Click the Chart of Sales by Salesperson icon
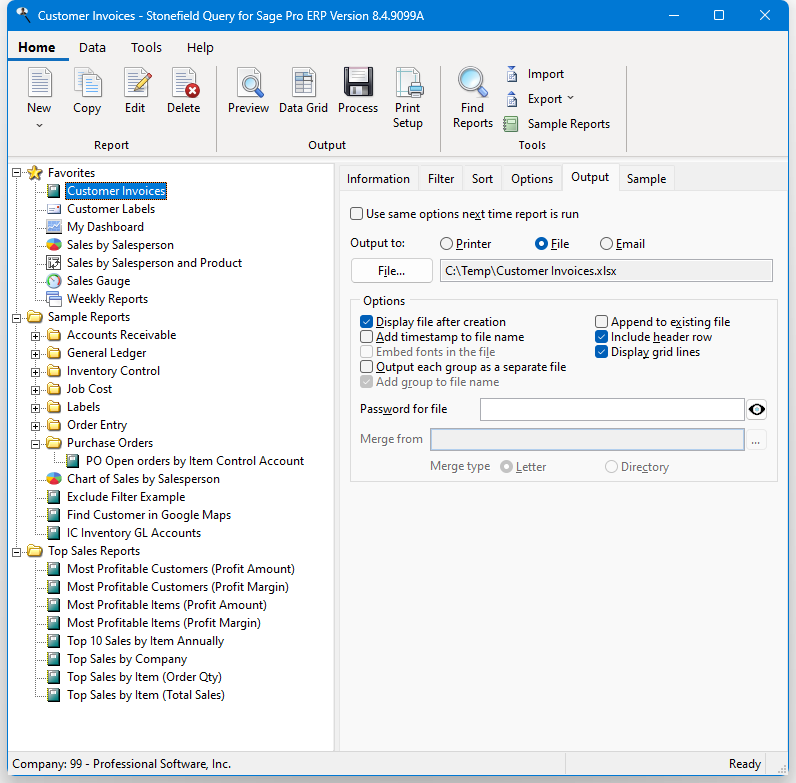This screenshot has height=783, width=796. coord(54,479)
